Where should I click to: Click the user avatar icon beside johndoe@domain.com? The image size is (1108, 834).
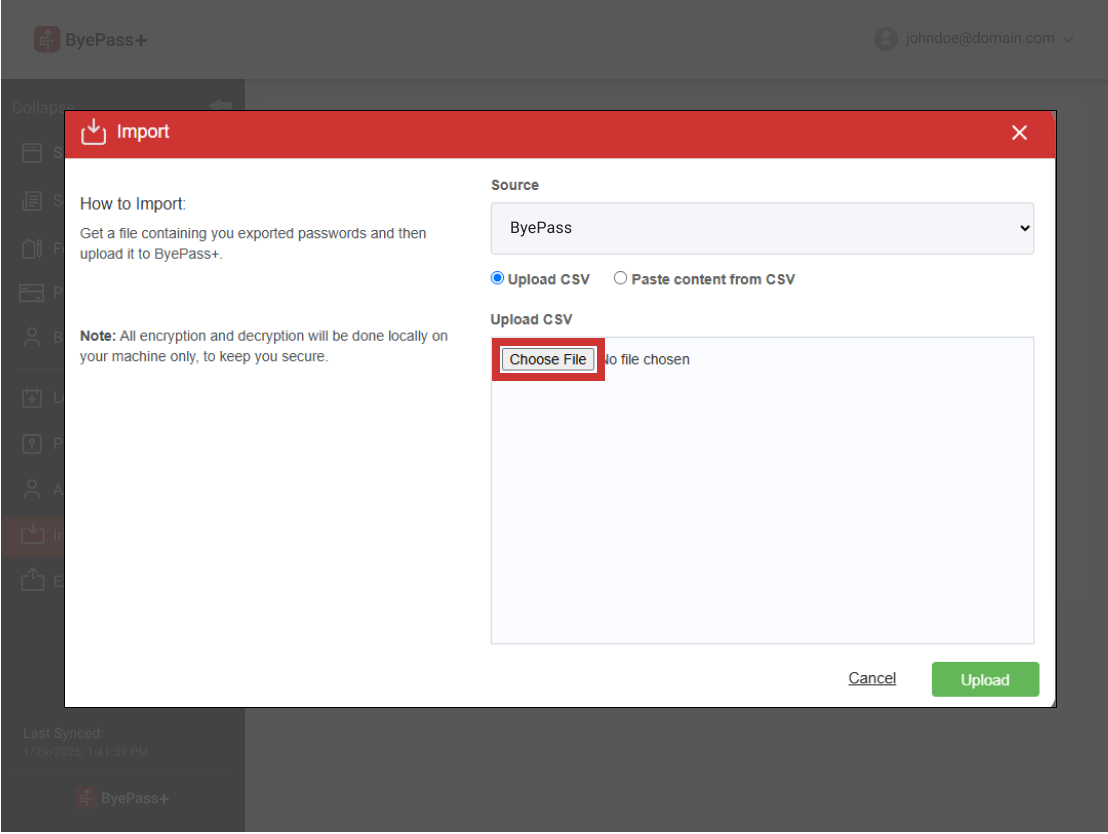tap(885, 39)
